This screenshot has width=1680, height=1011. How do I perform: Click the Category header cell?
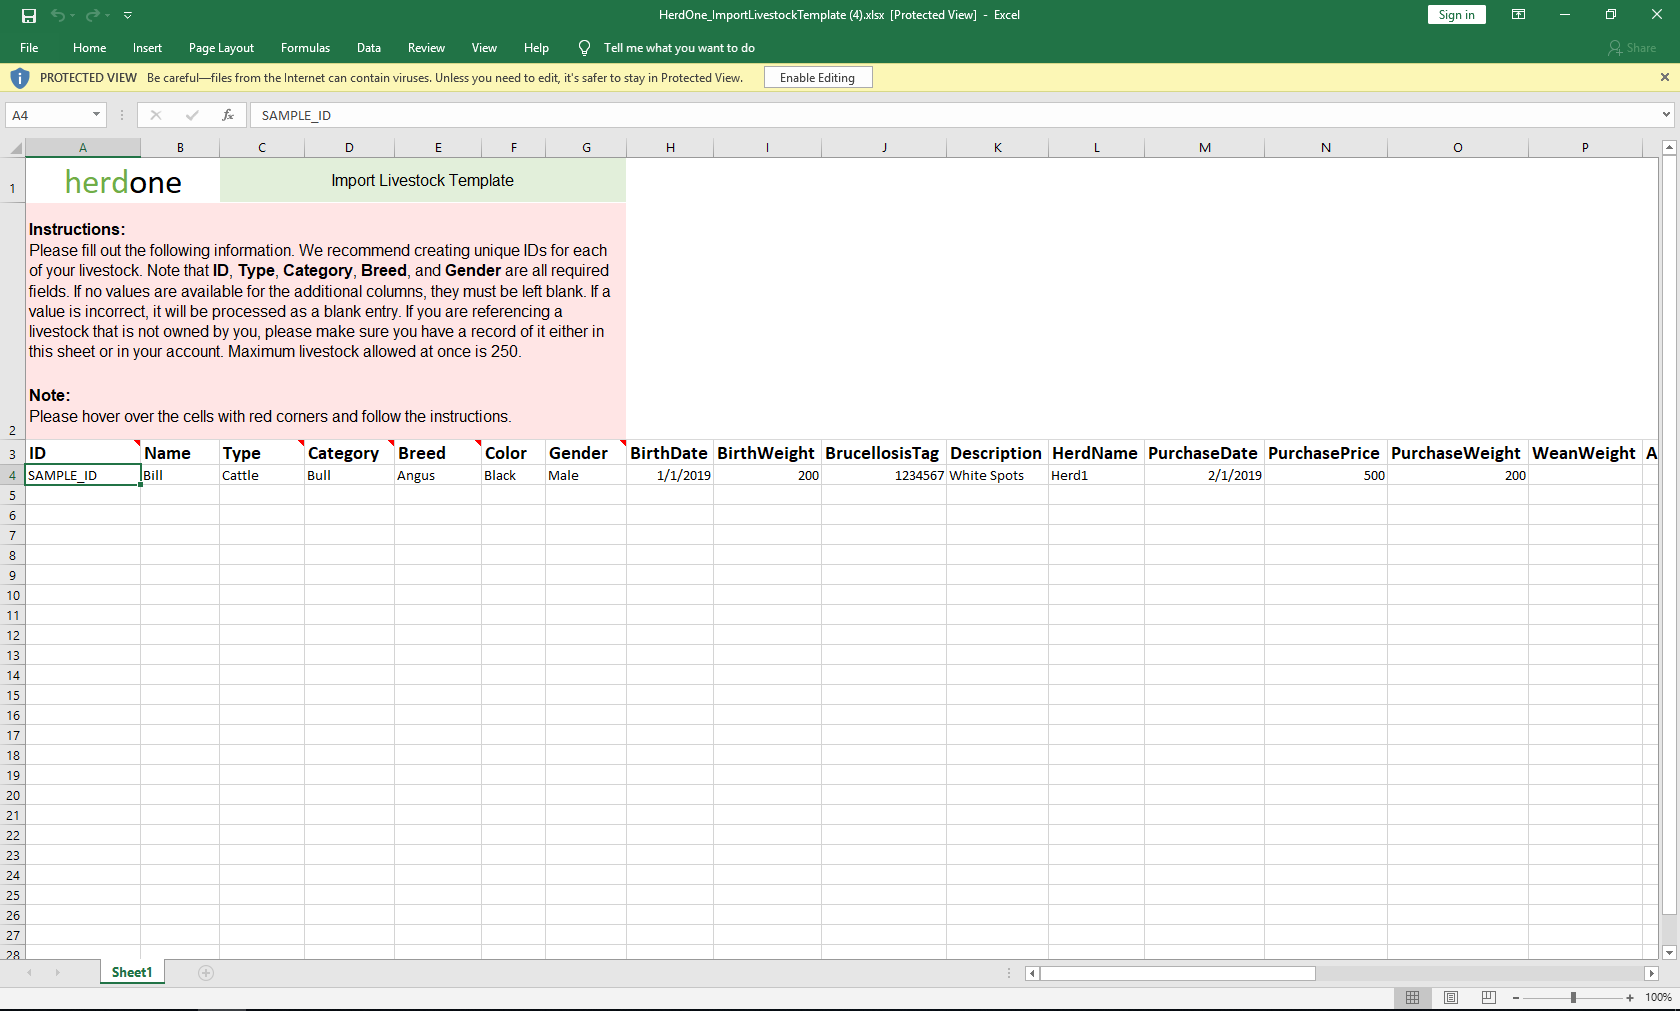click(x=349, y=453)
